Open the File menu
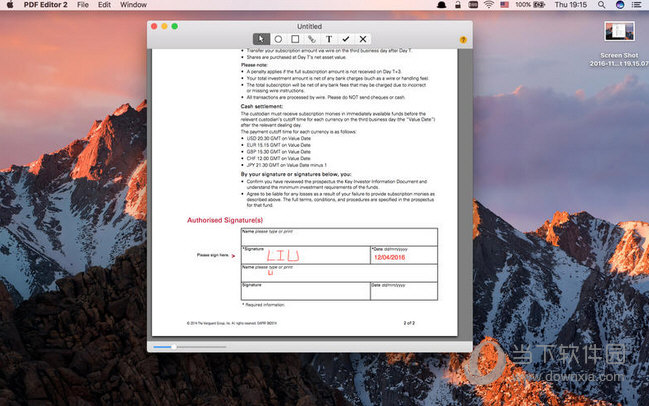The image size is (649, 406). point(78,5)
